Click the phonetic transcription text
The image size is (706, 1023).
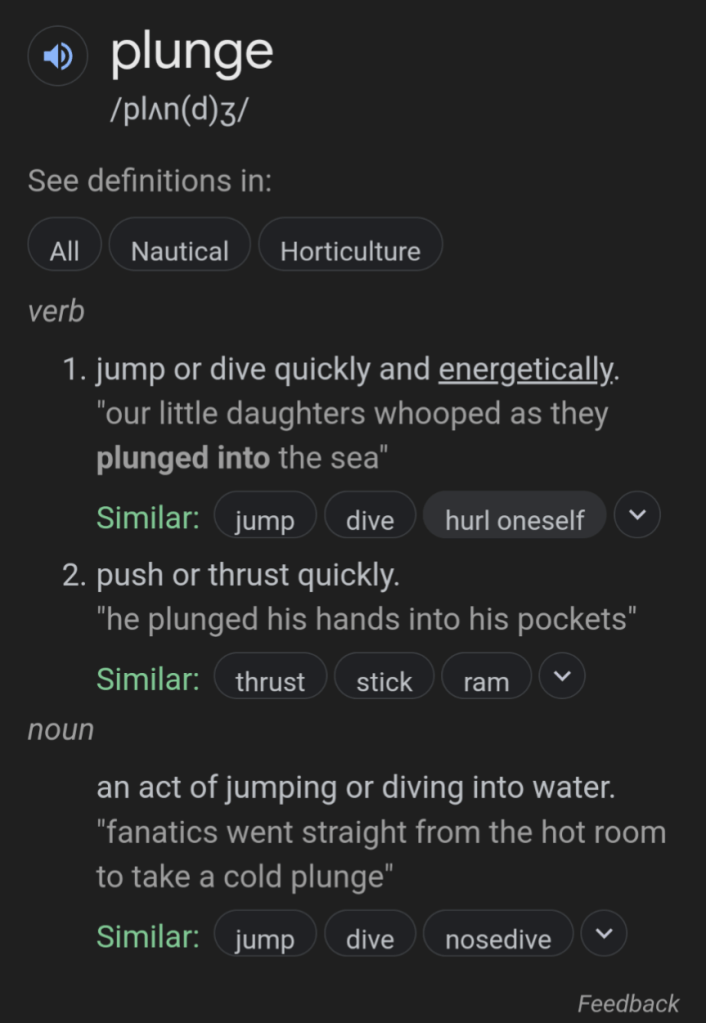coord(179,108)
